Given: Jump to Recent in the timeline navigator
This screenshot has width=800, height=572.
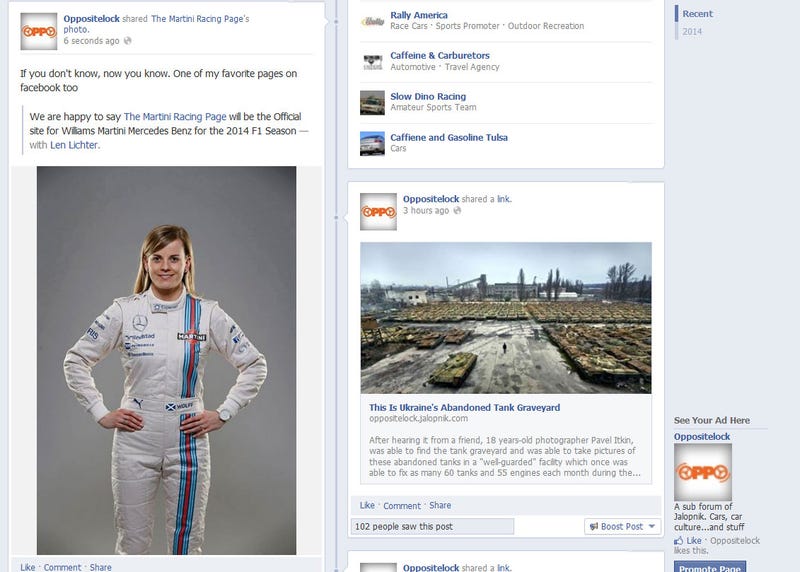Looking at the screenshot, I should [697, 14].
